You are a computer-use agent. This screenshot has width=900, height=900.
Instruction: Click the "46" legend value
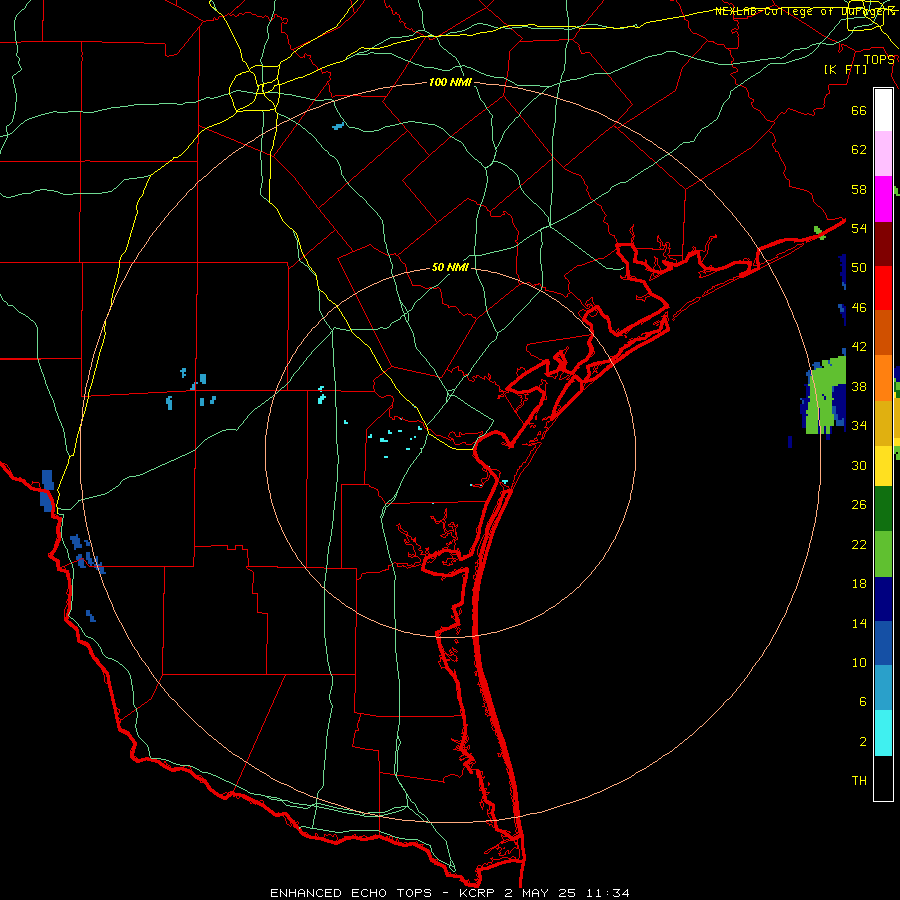(859, 308)
